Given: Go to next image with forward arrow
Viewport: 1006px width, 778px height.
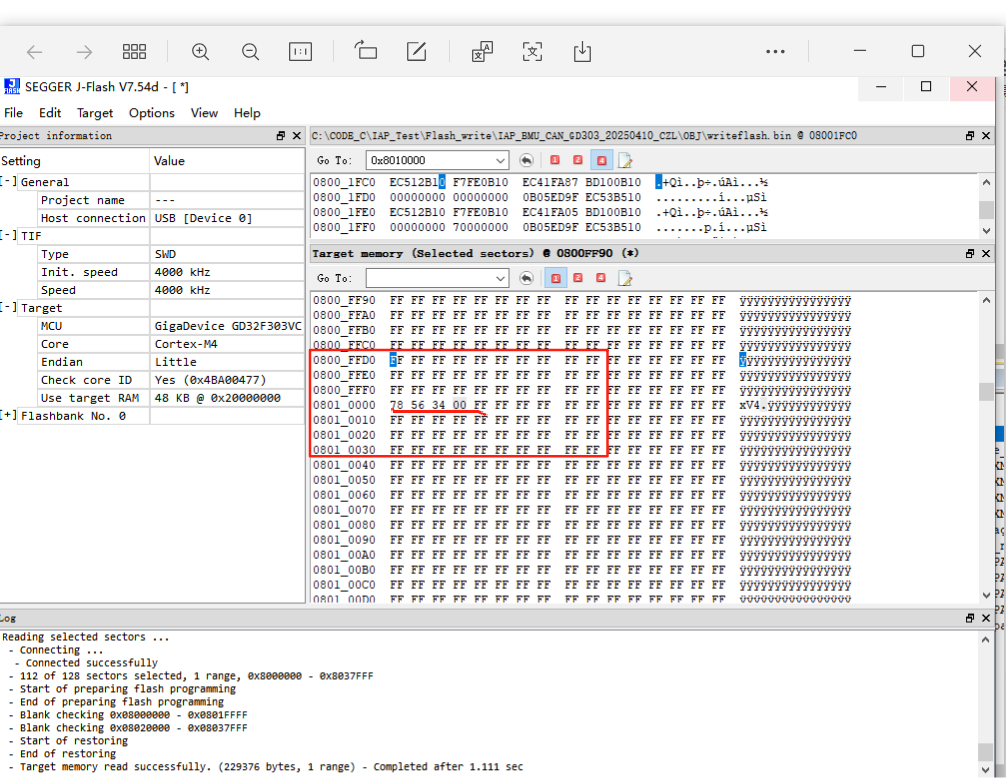Looking at the screenshot, I should tap(84, 51).
